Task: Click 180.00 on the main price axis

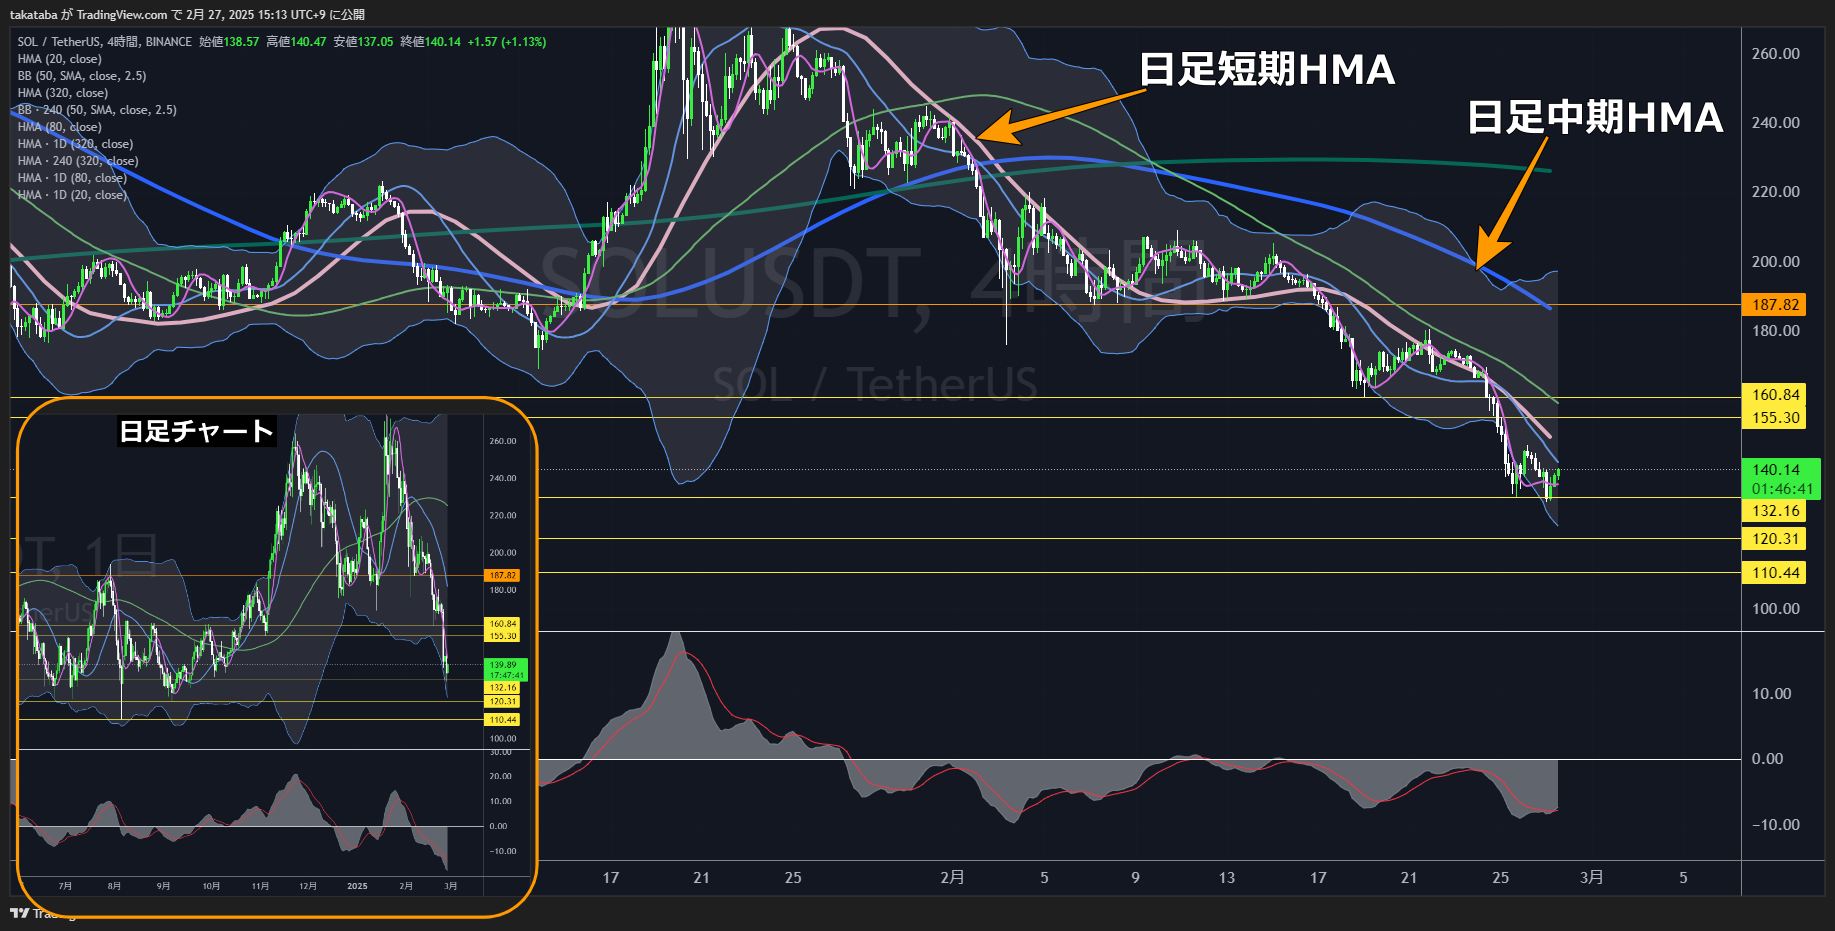Action: click(1775, 331)
